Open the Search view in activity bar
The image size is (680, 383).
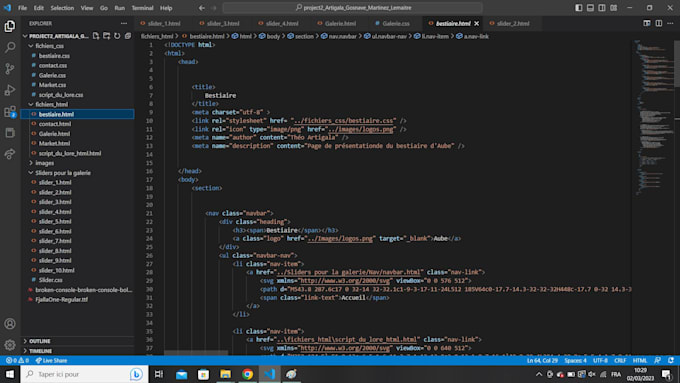(10, 47)
